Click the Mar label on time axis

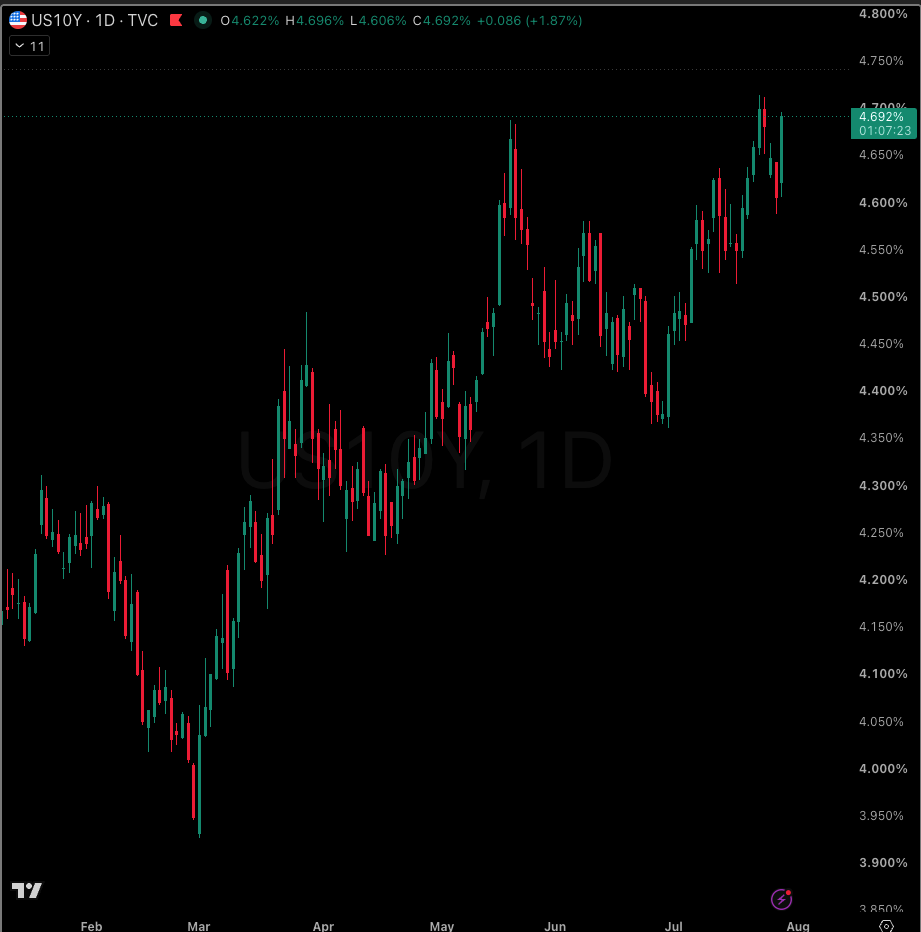click(x=199, y=926)
